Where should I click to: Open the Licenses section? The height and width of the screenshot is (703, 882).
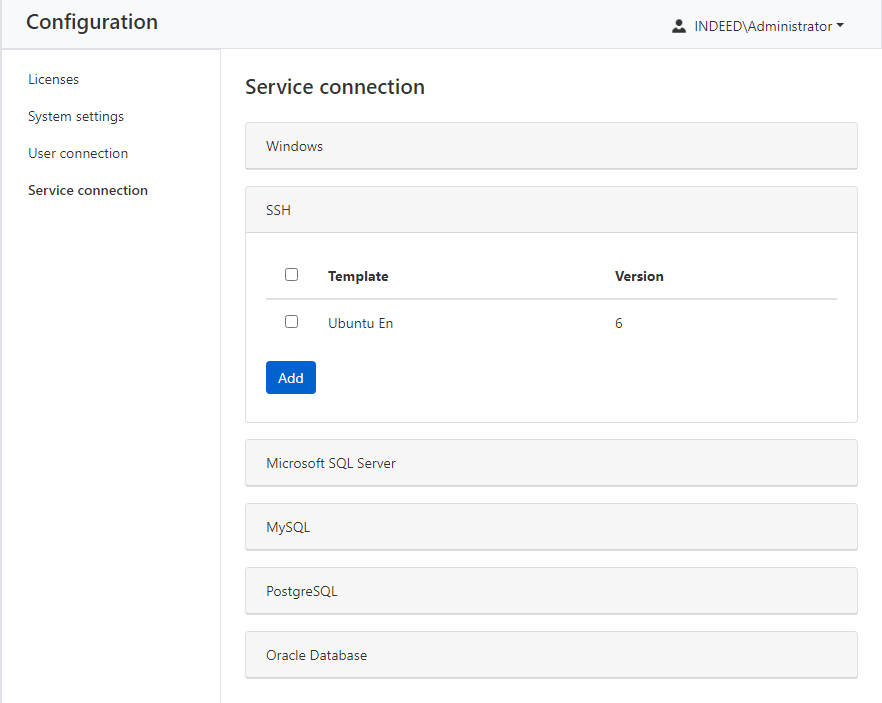click(x=53, y=79)
